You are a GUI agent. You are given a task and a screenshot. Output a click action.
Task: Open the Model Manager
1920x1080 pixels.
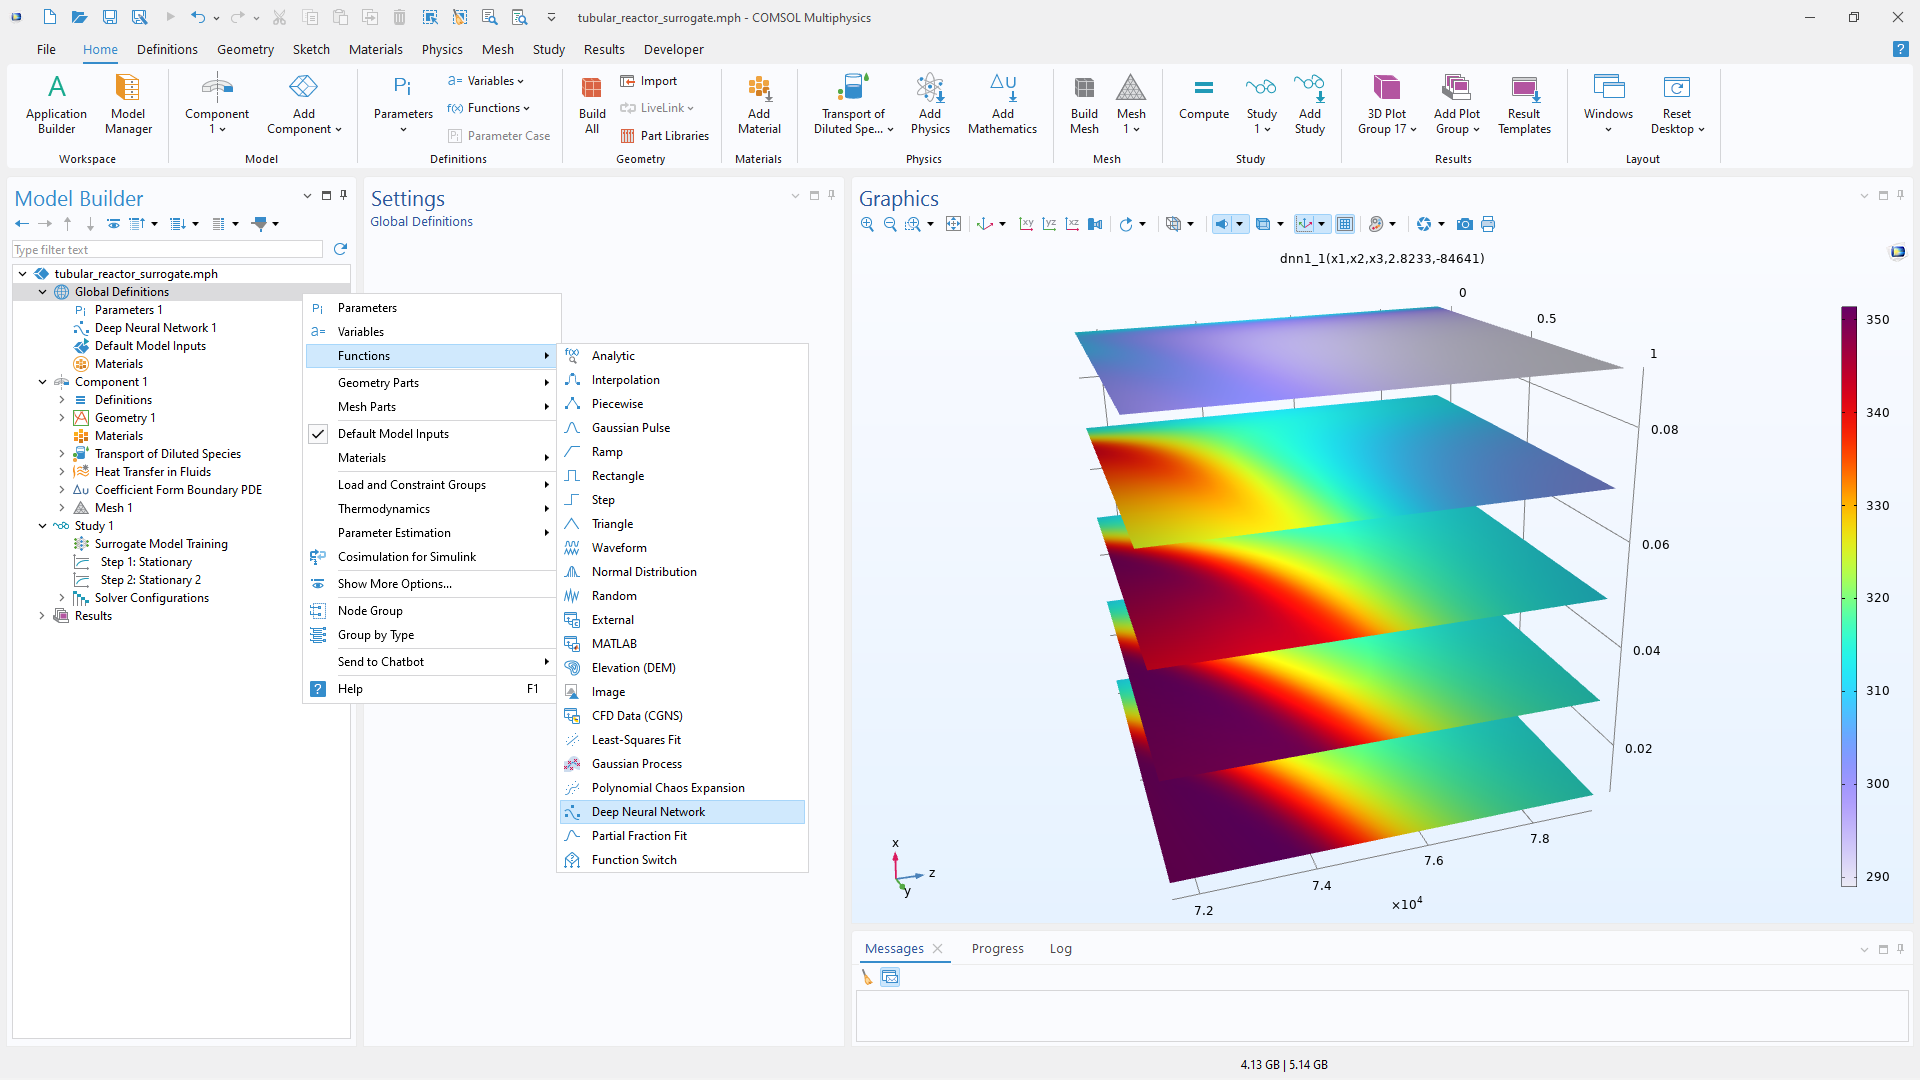click(128, 103)
